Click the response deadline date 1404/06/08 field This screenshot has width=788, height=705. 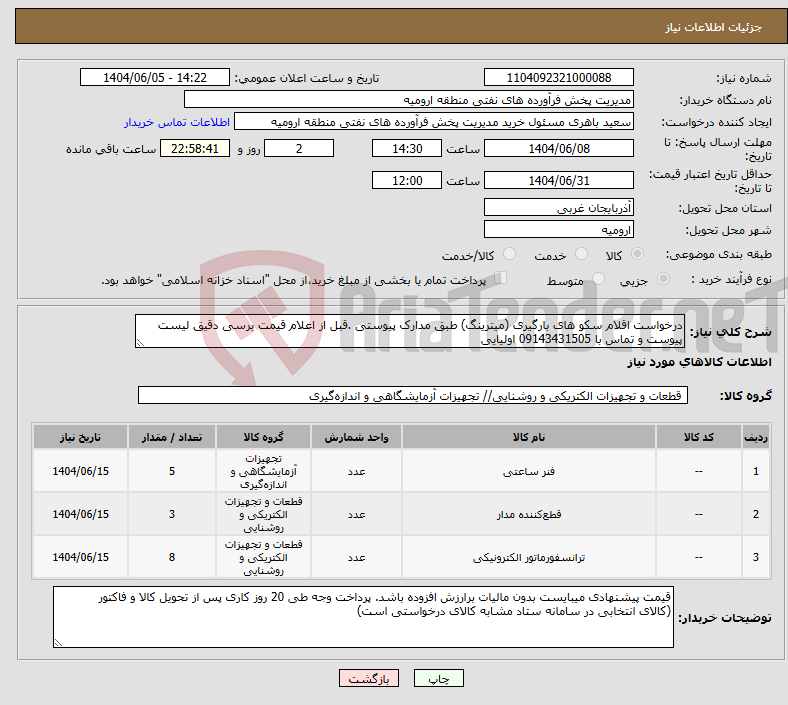point(558,148)
